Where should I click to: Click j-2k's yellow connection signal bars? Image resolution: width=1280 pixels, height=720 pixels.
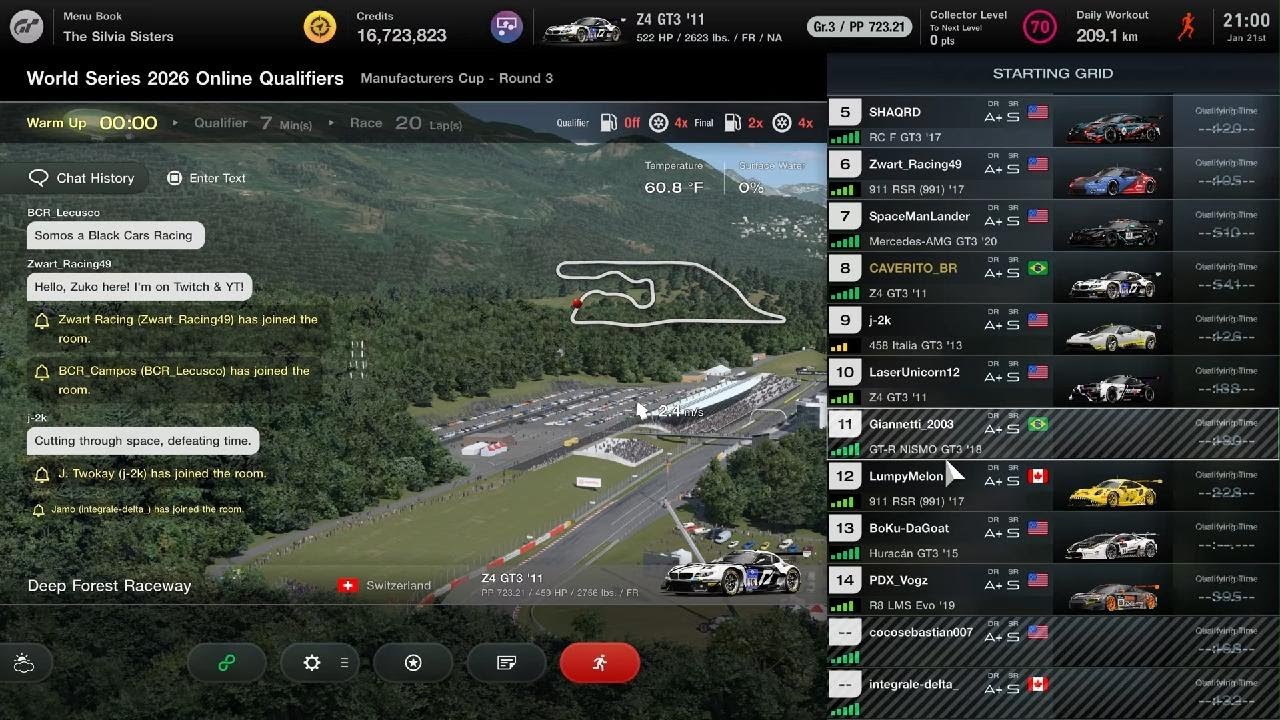tap(840, 346)
